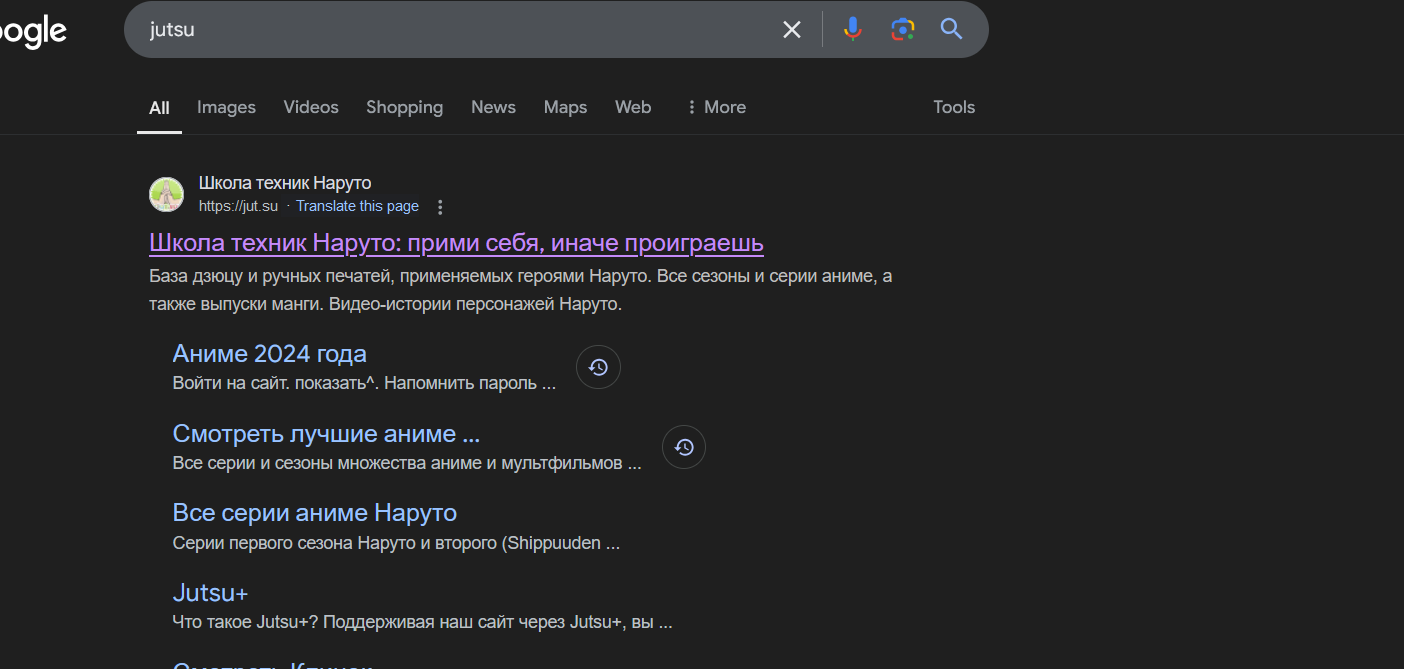The image size is (1404, 669).
Task: Click the jut.su site favicon
Action: (166, 194)
